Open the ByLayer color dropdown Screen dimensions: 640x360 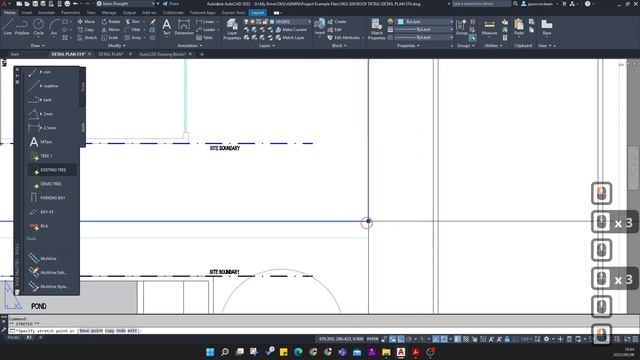[x=425, y=21]
